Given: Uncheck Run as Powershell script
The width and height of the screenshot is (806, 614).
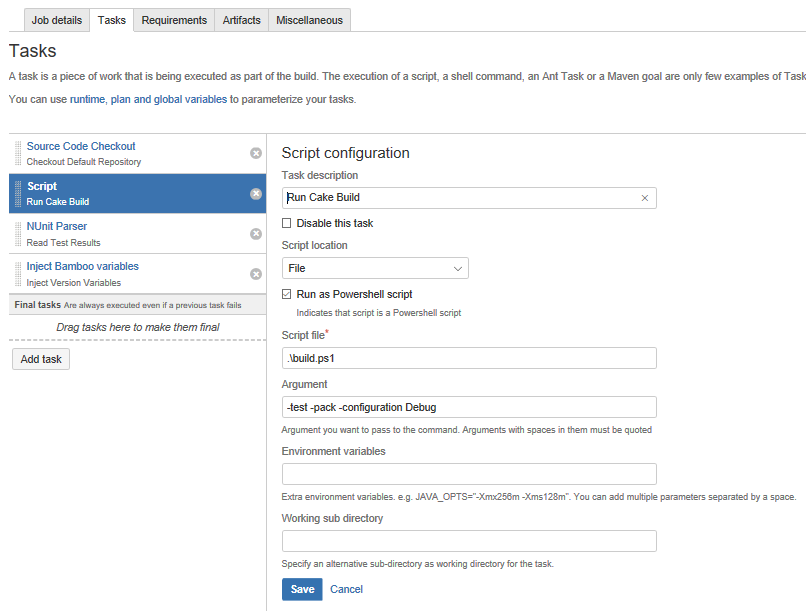Looking at the screenshot, I should coord(285,293).
